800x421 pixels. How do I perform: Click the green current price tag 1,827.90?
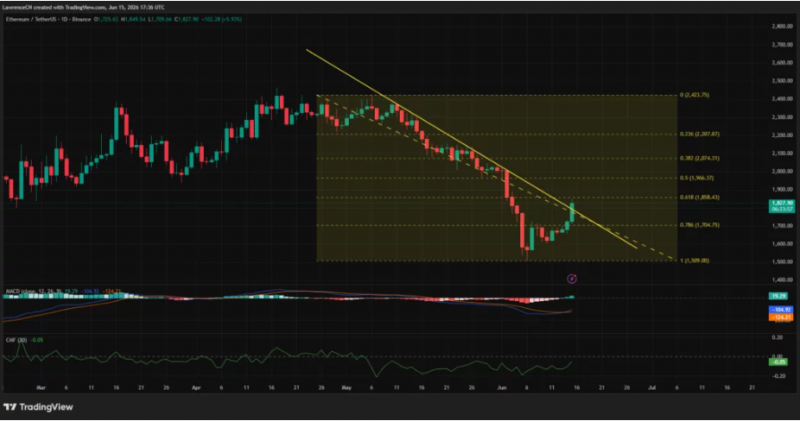pyautogui.click(x=782, y=206)
